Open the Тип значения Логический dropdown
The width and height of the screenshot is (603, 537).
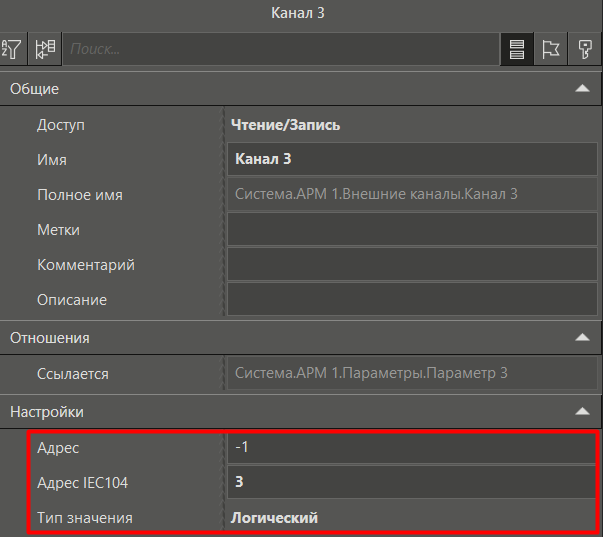click(412, 518)
